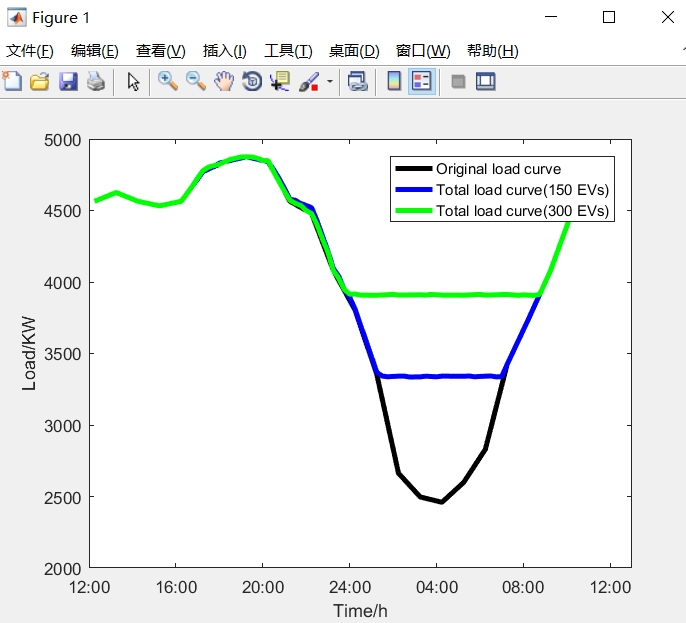The width and height of the screenshot is (686, 623).
Task: Click the 'Load/KW' y-axis label
Action: [29, 354]
